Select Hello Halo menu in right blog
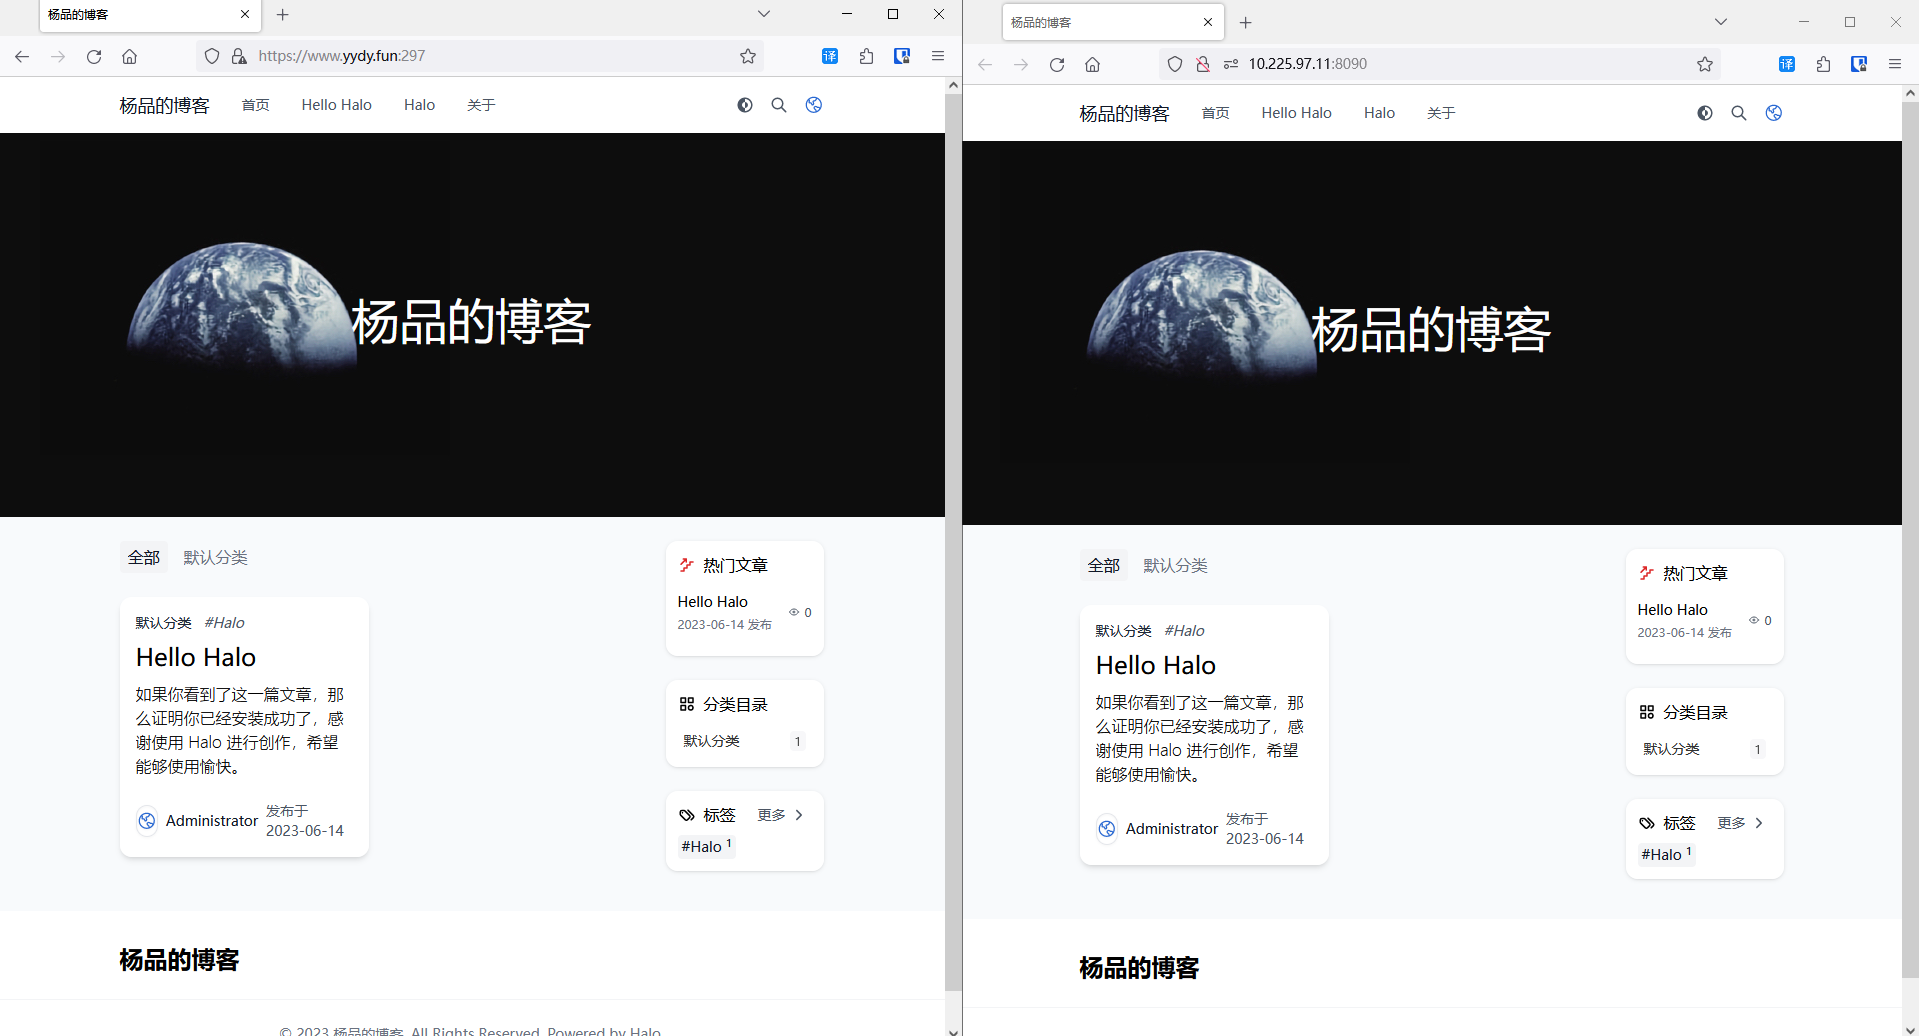 coord(1297,113)
